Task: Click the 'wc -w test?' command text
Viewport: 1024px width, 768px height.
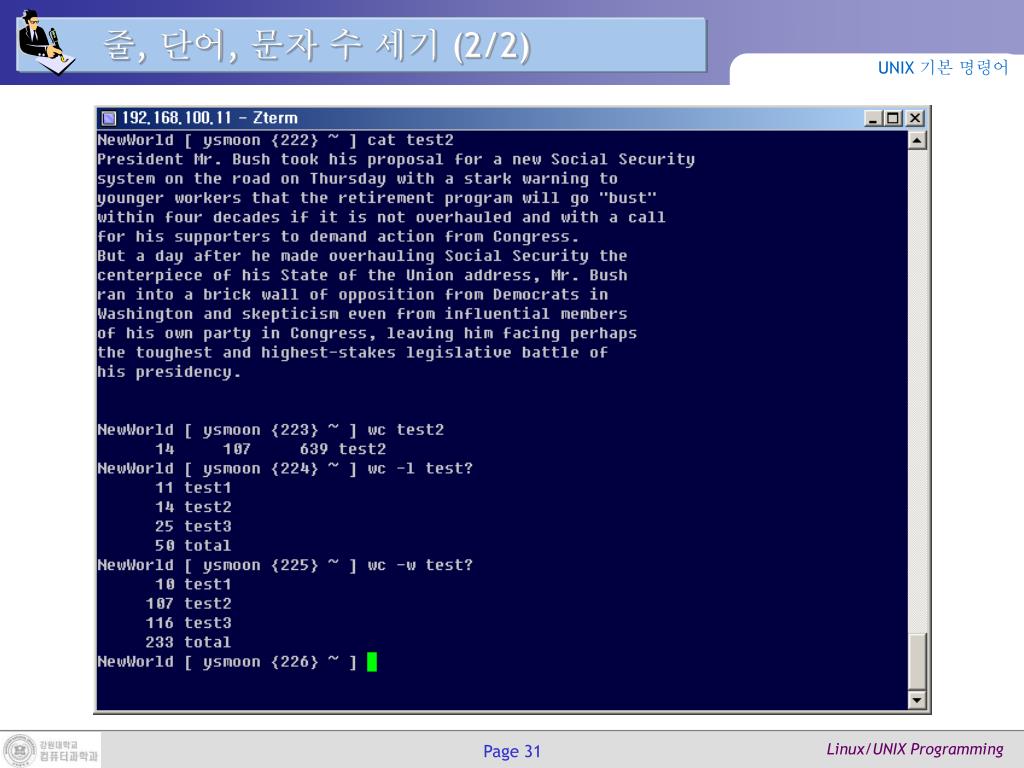Action: [x=420, y=565]
